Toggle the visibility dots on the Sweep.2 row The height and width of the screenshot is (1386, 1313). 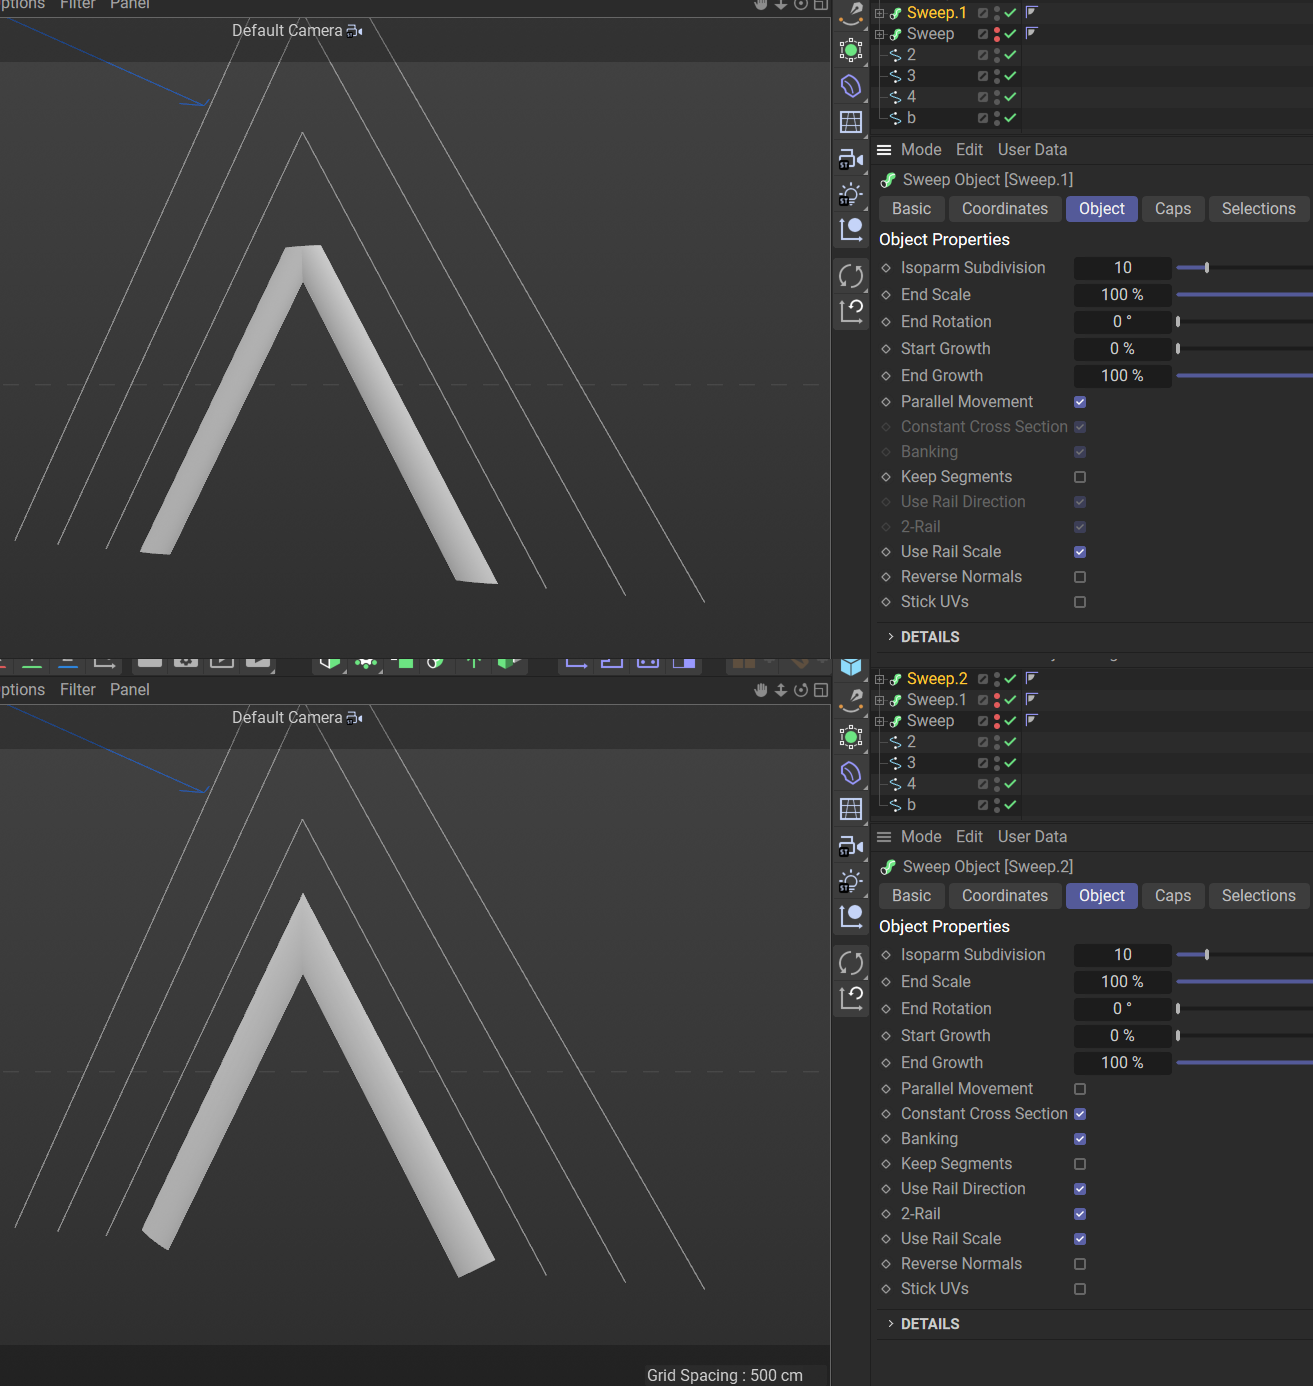997,679
